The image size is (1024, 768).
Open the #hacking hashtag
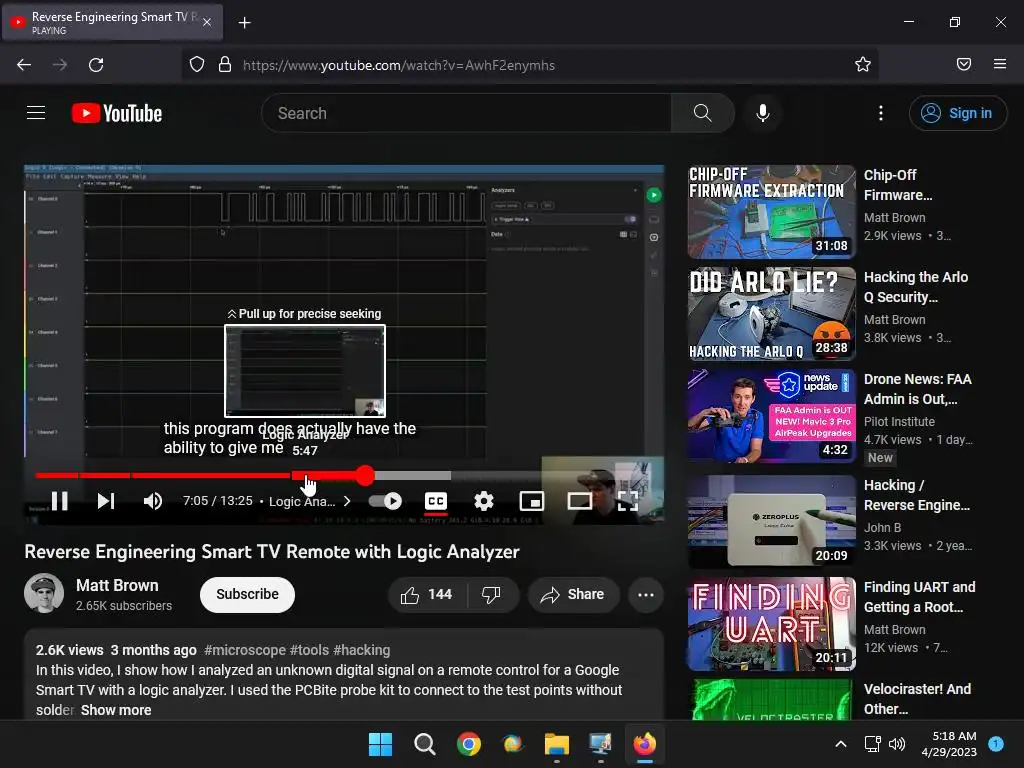click(x=362, y=650)
